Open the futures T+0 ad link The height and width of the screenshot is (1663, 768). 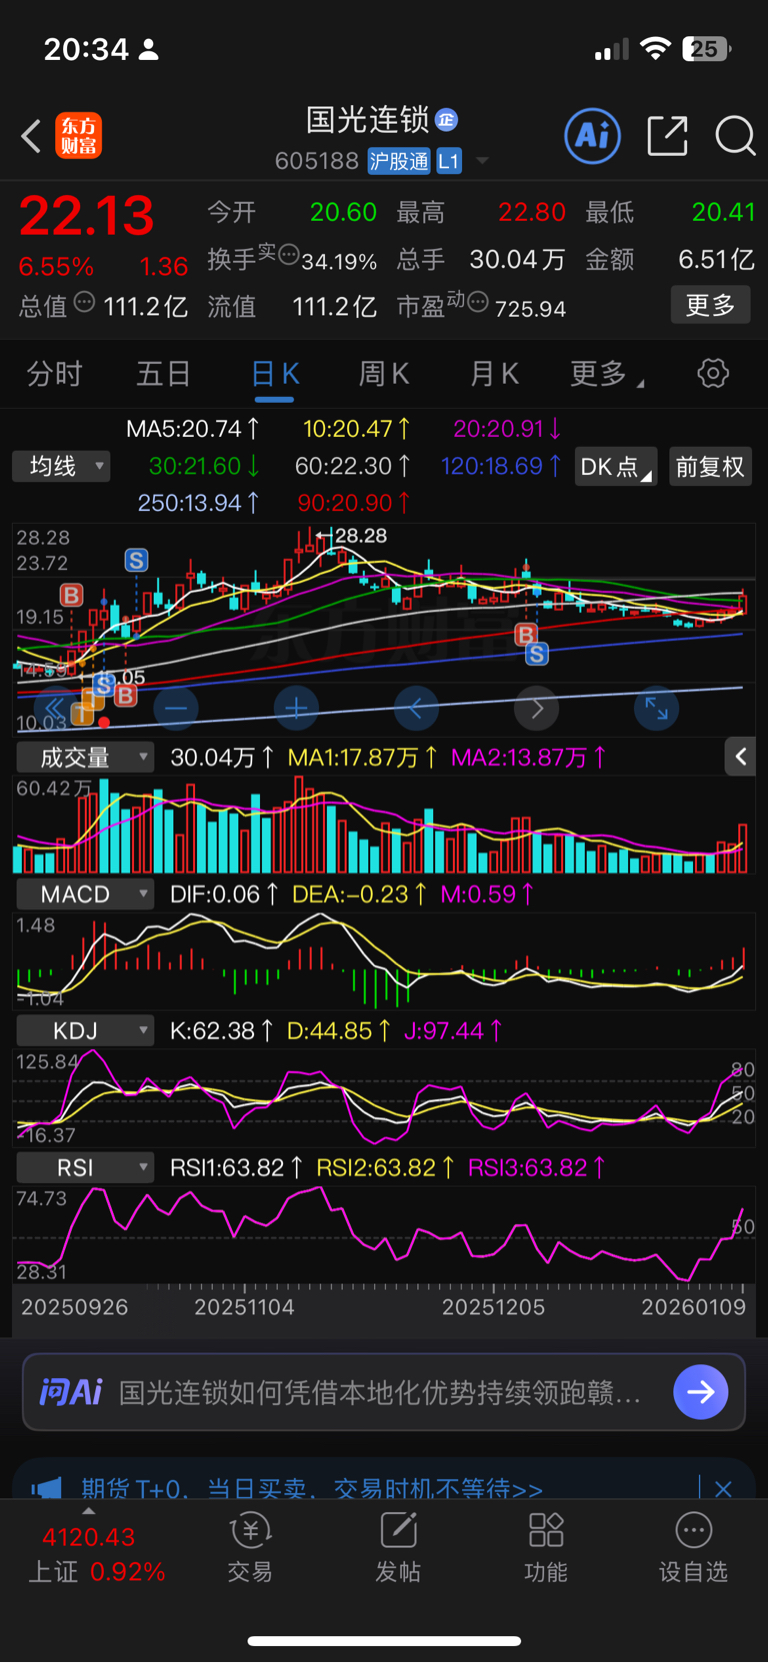(x=312, y=1489)
